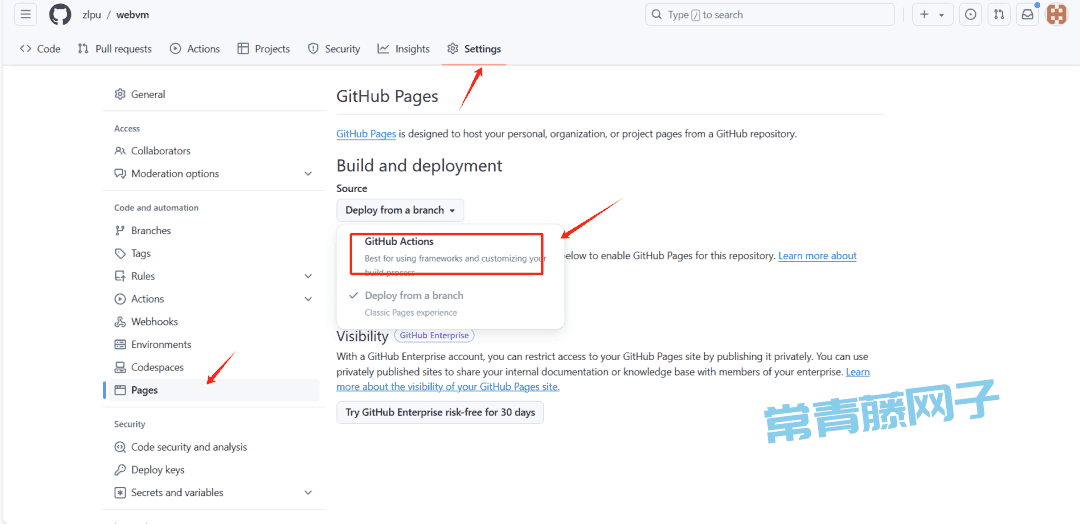Open the hamburger navigation menu
This screenshot has height=524, width=1080.
(x=25, y=14)
